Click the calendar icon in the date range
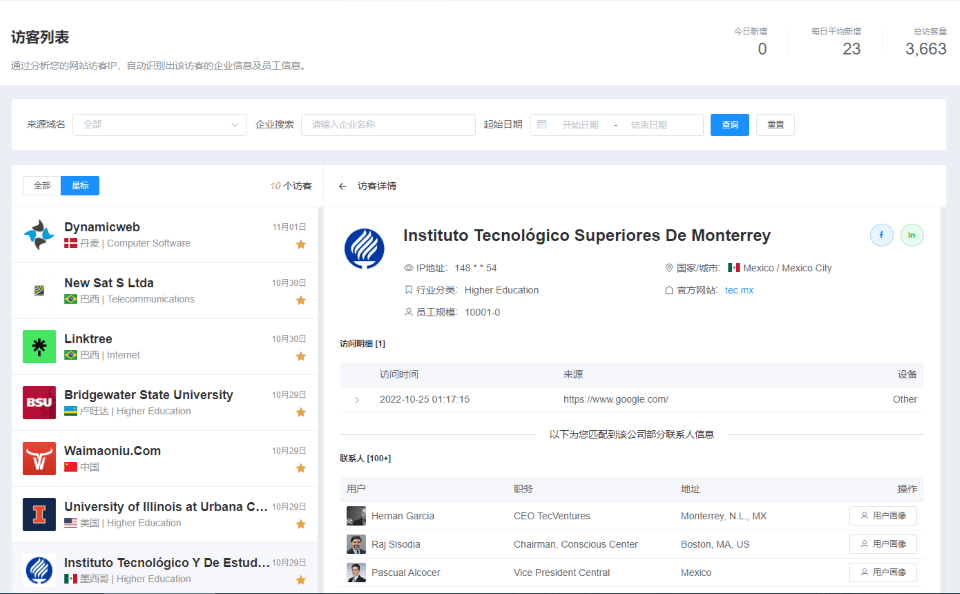Screen dimensions: 960x594 (542, 125)
